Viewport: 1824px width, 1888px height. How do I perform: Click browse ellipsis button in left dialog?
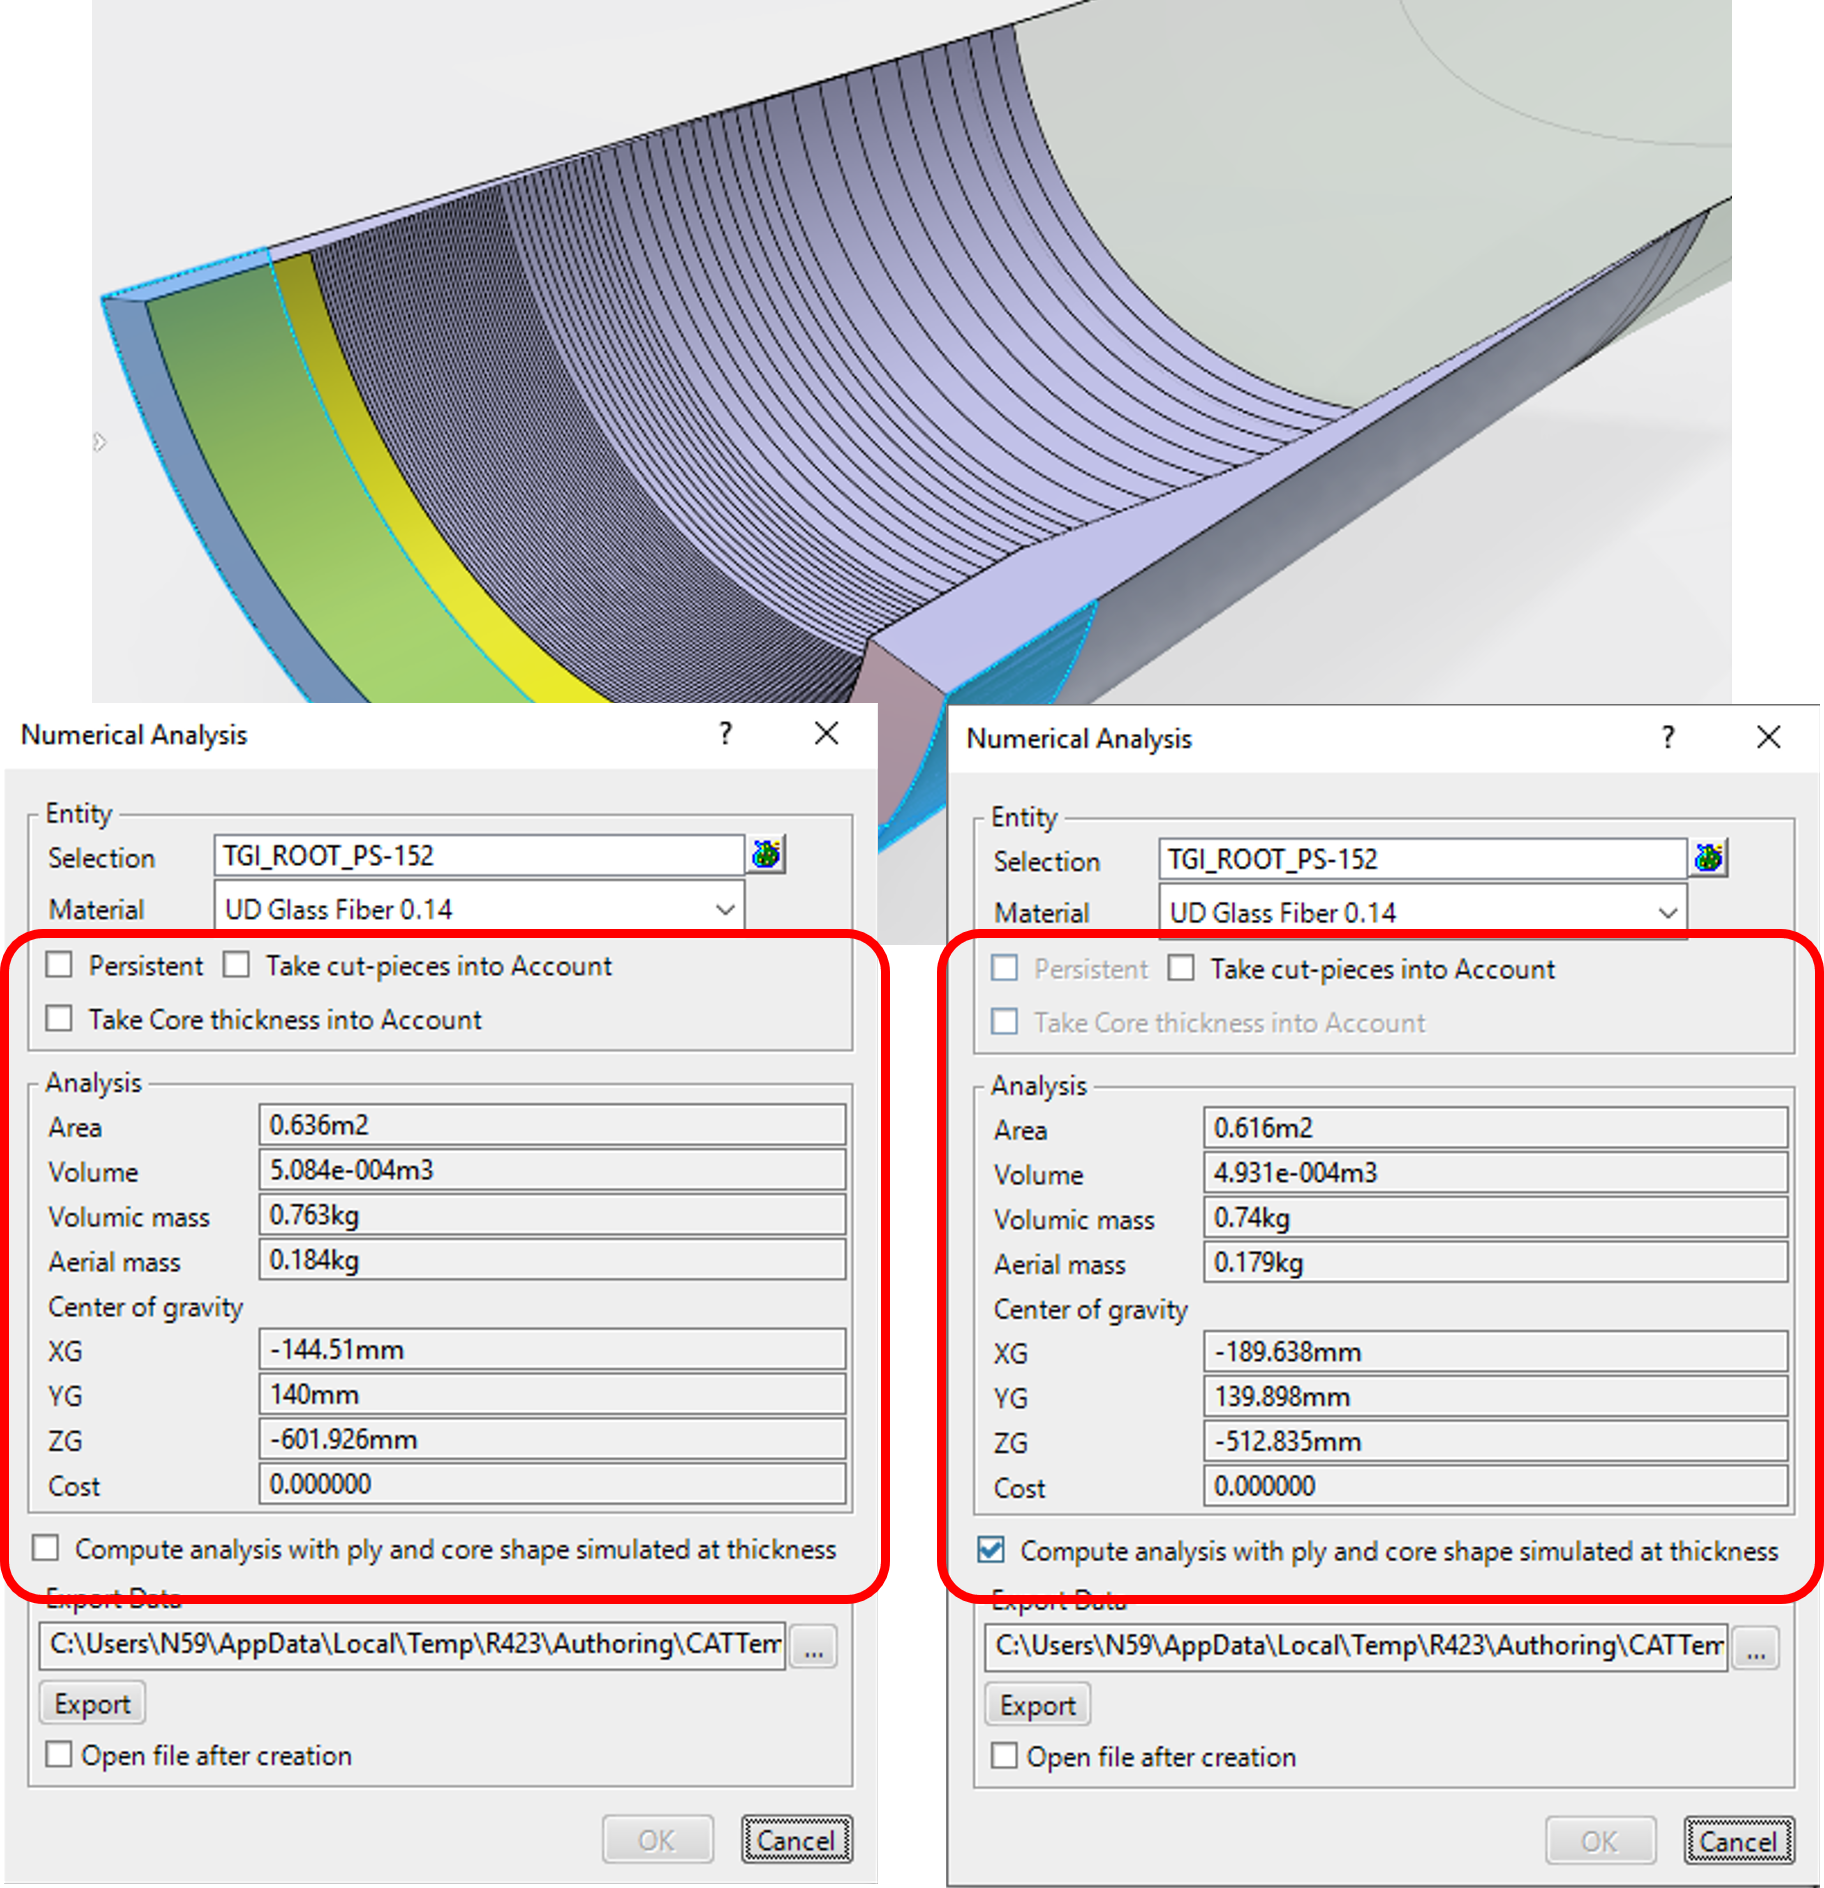click(x=813, y=1646)
